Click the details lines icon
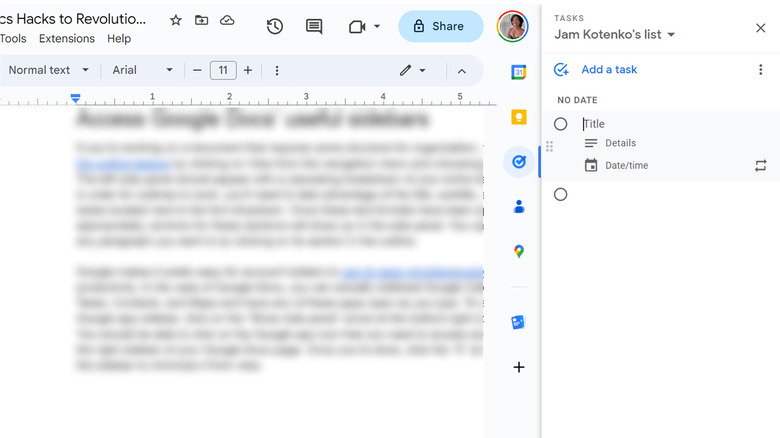Image resolution: width=780 pixels, height=438 pixels. tap(591, 143)
